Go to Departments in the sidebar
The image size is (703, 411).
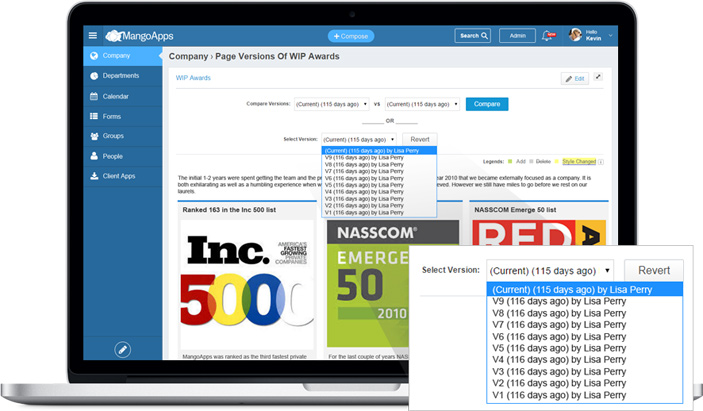123,76
